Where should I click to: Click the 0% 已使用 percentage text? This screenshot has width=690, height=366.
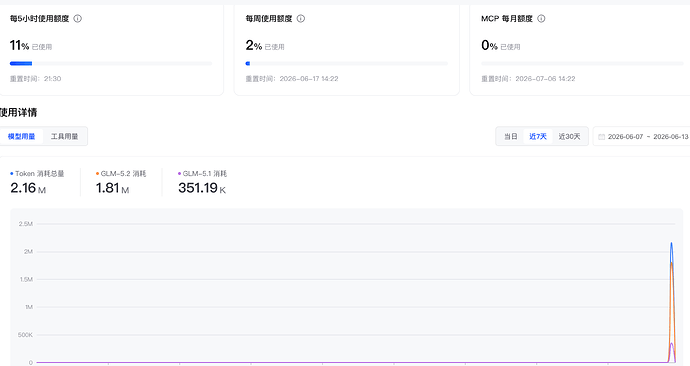(501, 45)
